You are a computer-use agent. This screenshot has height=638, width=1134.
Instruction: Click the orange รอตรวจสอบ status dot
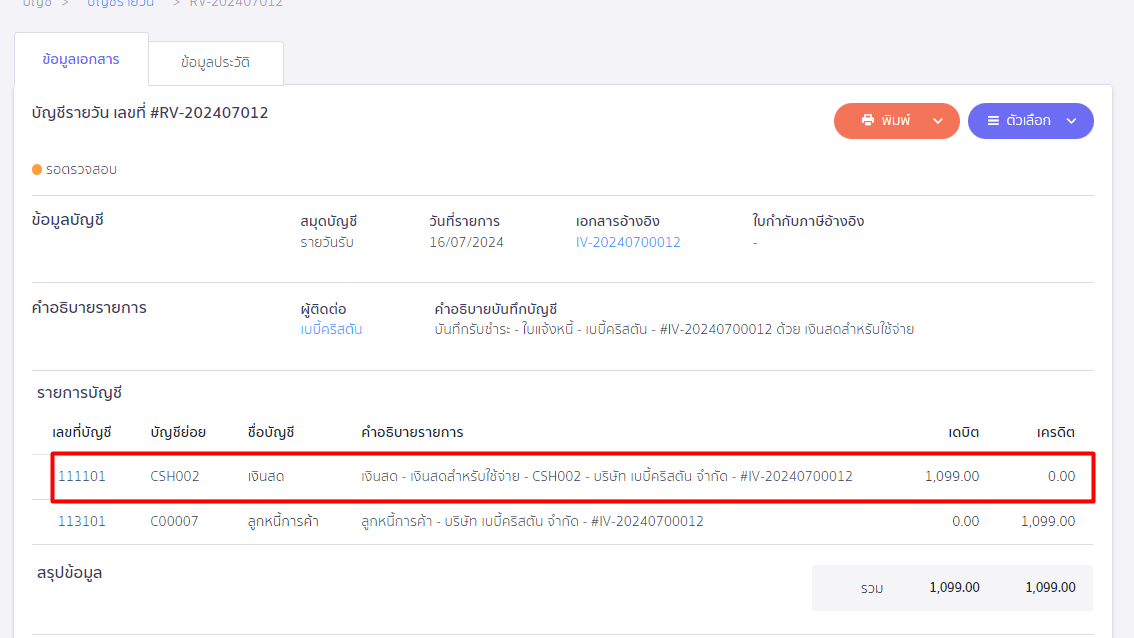(x=35, y=169)
